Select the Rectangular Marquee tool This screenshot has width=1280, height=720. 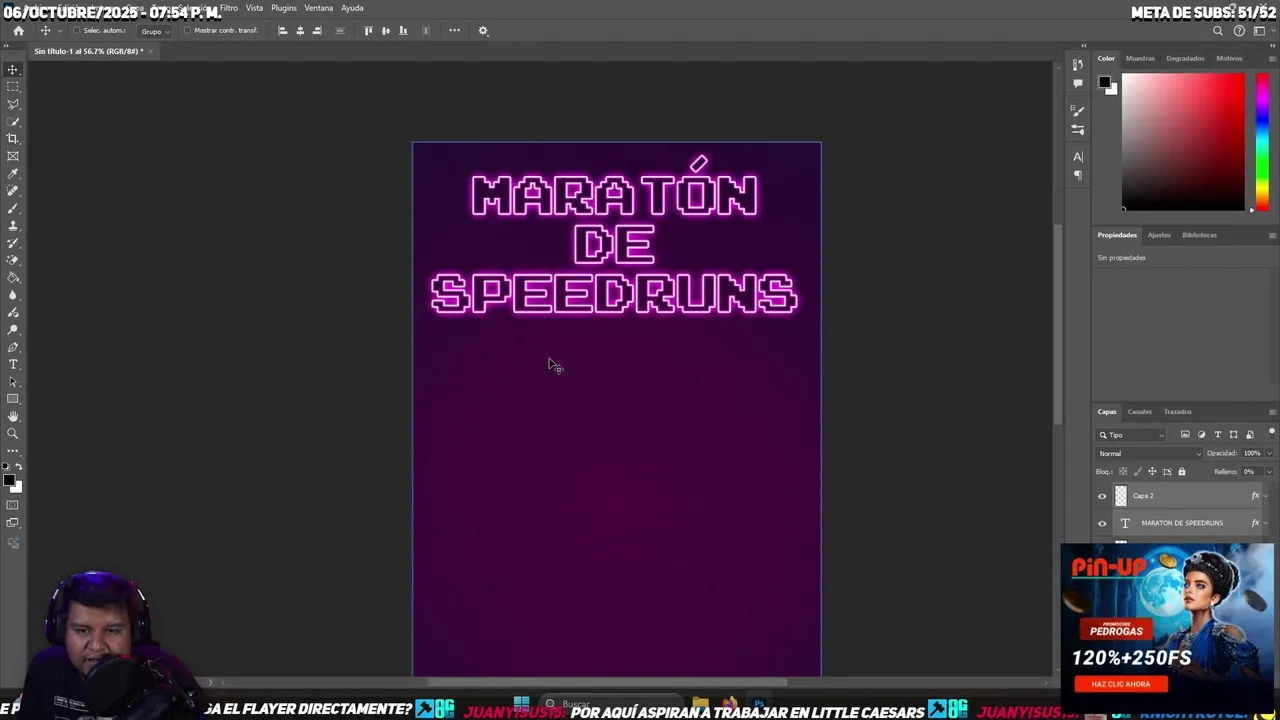(13, 87)
